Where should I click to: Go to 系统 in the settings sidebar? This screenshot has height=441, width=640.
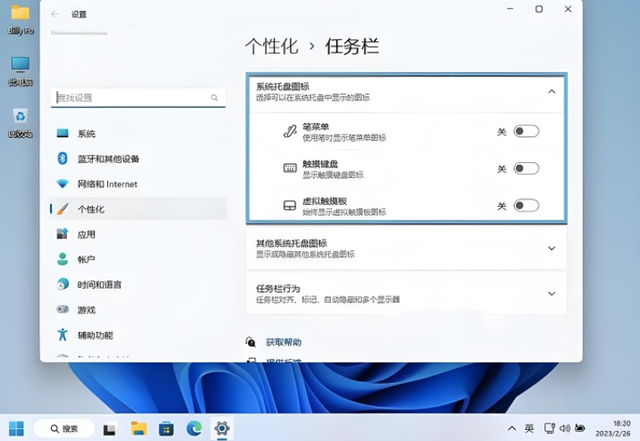[x=86, y=134]
